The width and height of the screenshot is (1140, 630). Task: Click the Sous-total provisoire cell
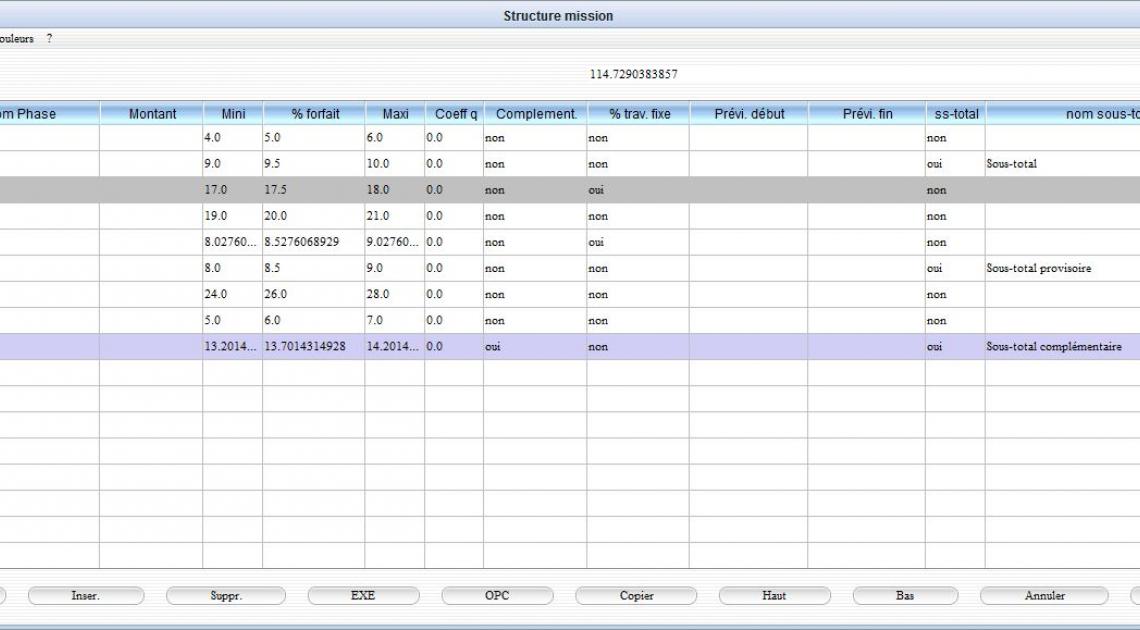click(1062, 268)
